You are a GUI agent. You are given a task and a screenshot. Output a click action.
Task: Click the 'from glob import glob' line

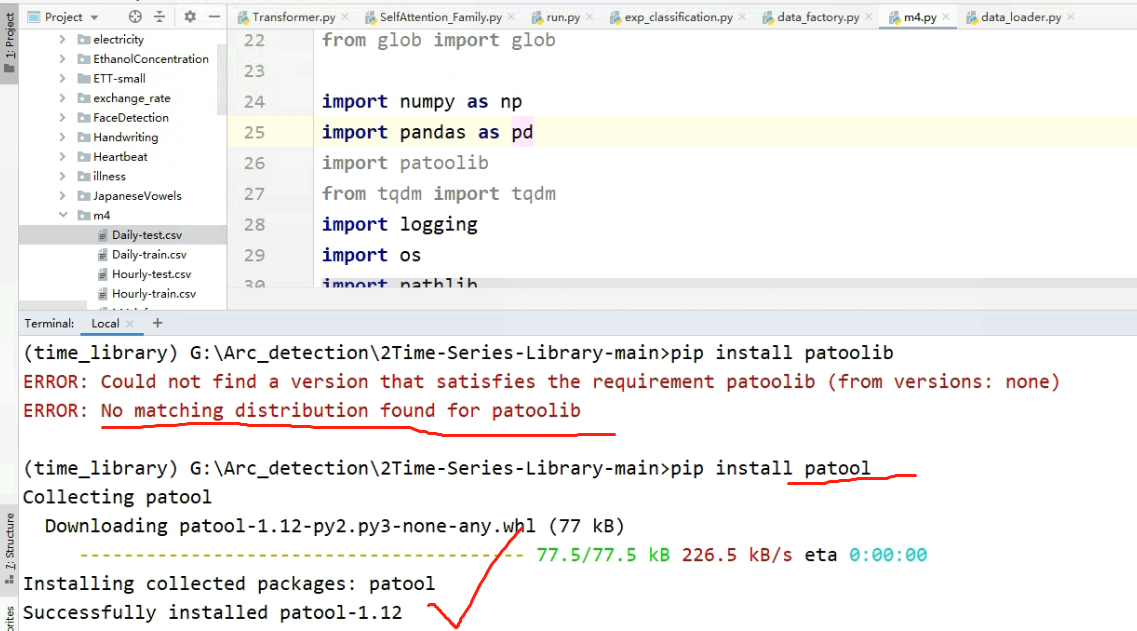(x=439, y=40)
